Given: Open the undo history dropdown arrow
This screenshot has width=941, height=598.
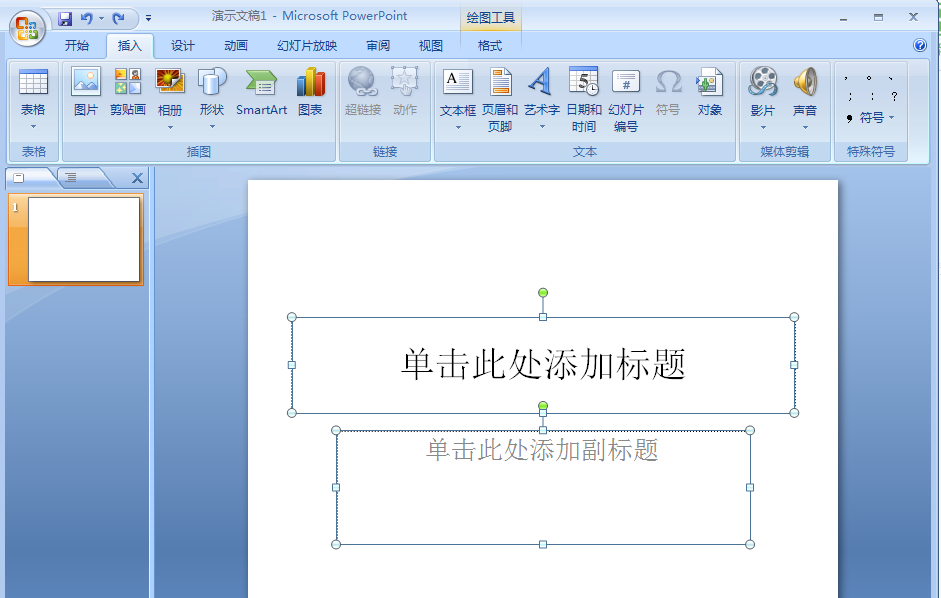Looking at the screenshot, I should pos(101,19).
